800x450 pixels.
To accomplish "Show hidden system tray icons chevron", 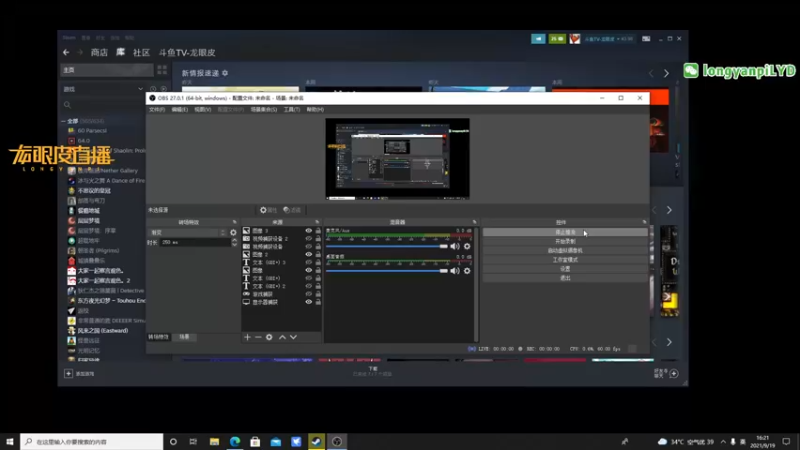I will click(723, 442).
